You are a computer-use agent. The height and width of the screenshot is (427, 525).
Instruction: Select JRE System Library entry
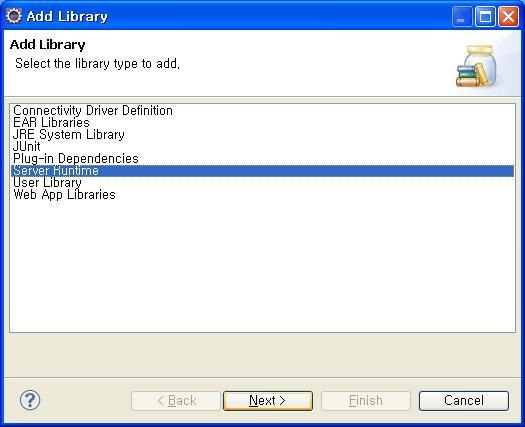pos(69,135)
